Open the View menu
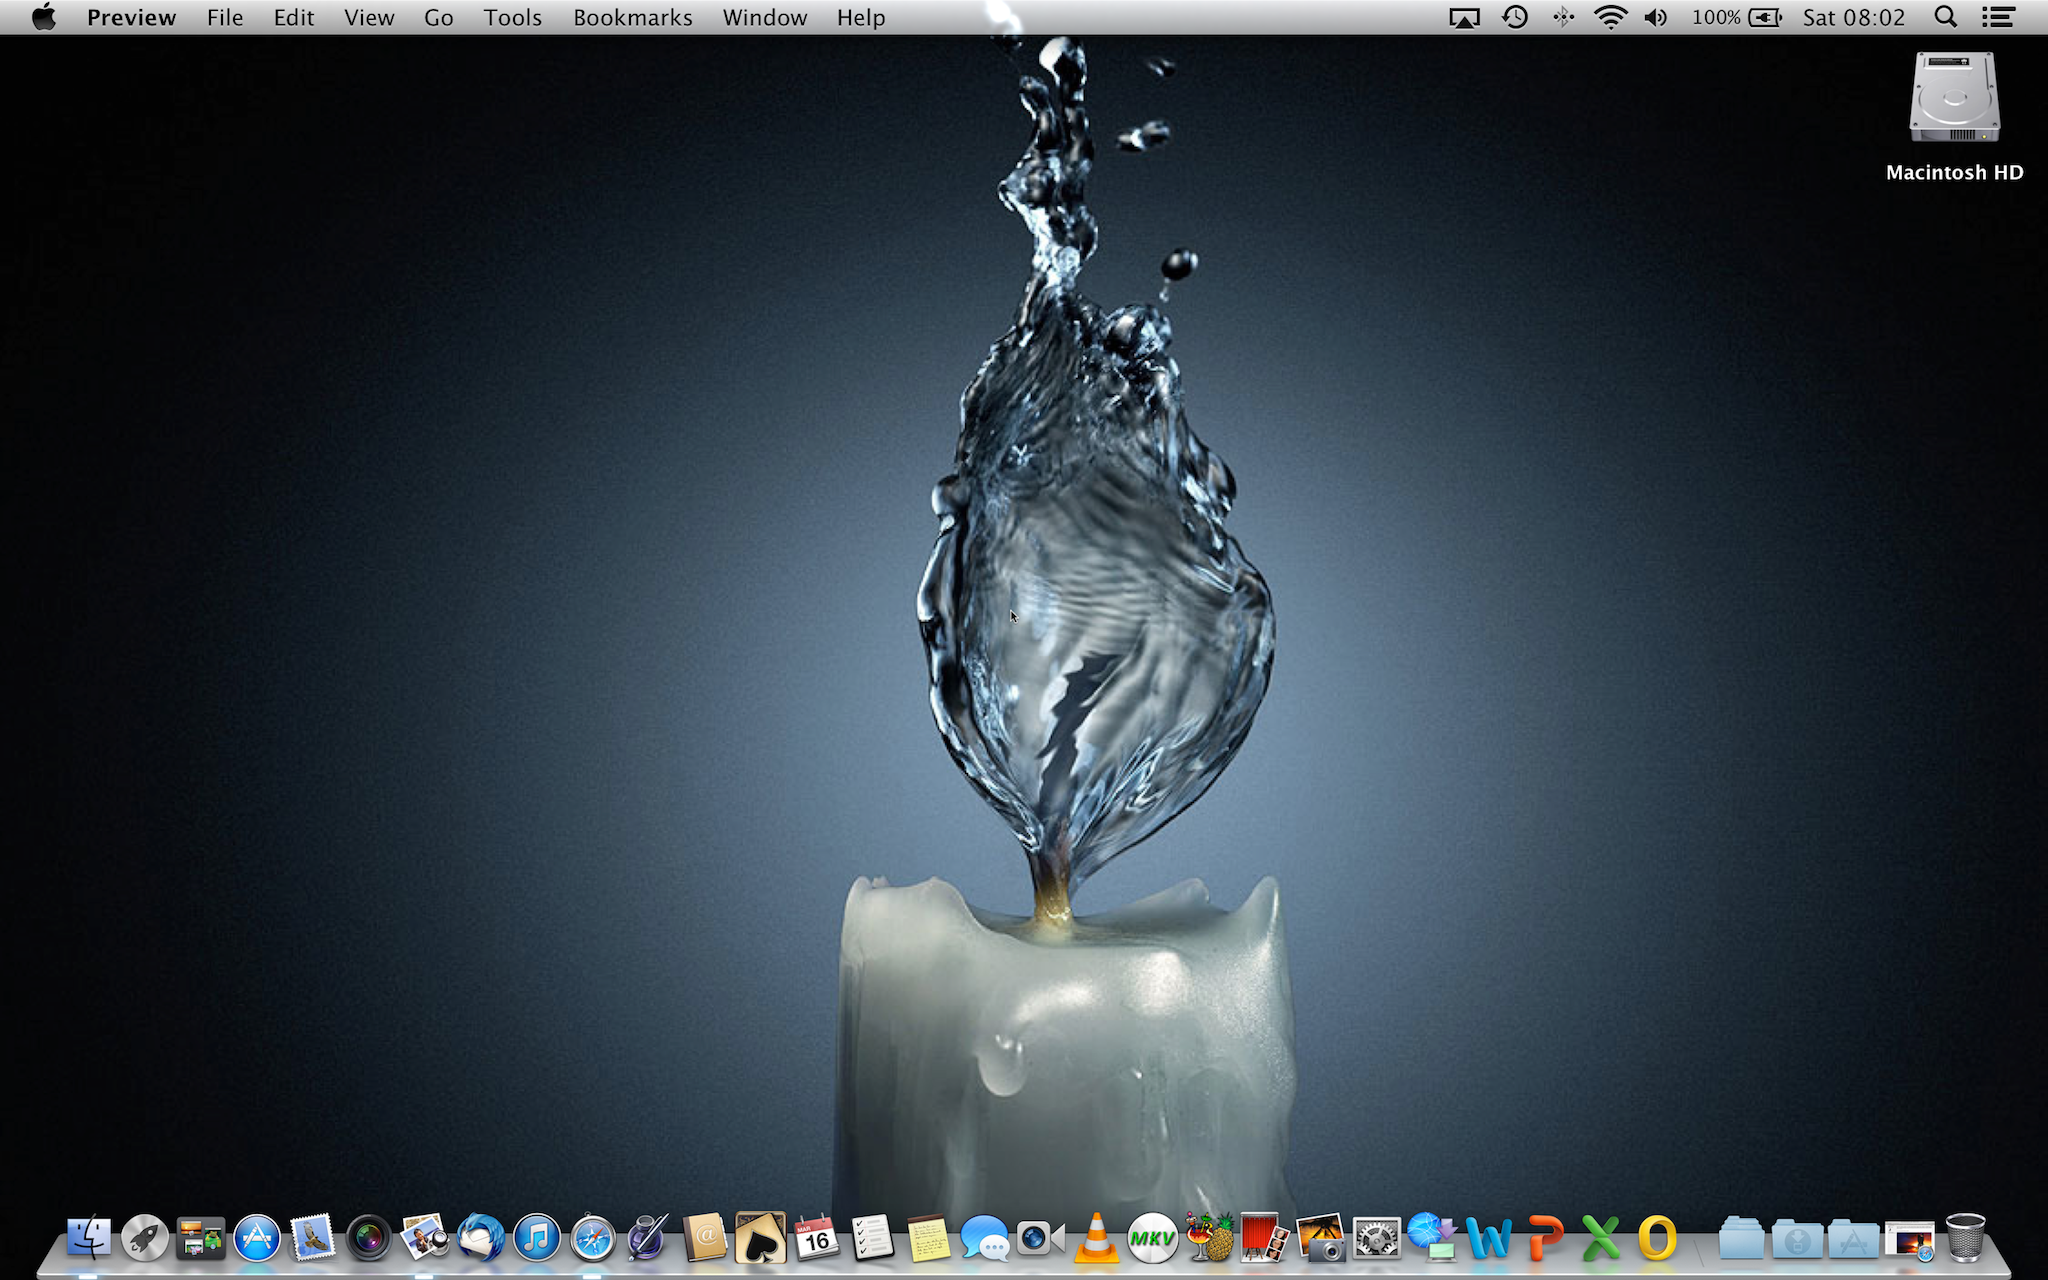The height and width of the screenshot is (1280, 2048). pos(369,17)
